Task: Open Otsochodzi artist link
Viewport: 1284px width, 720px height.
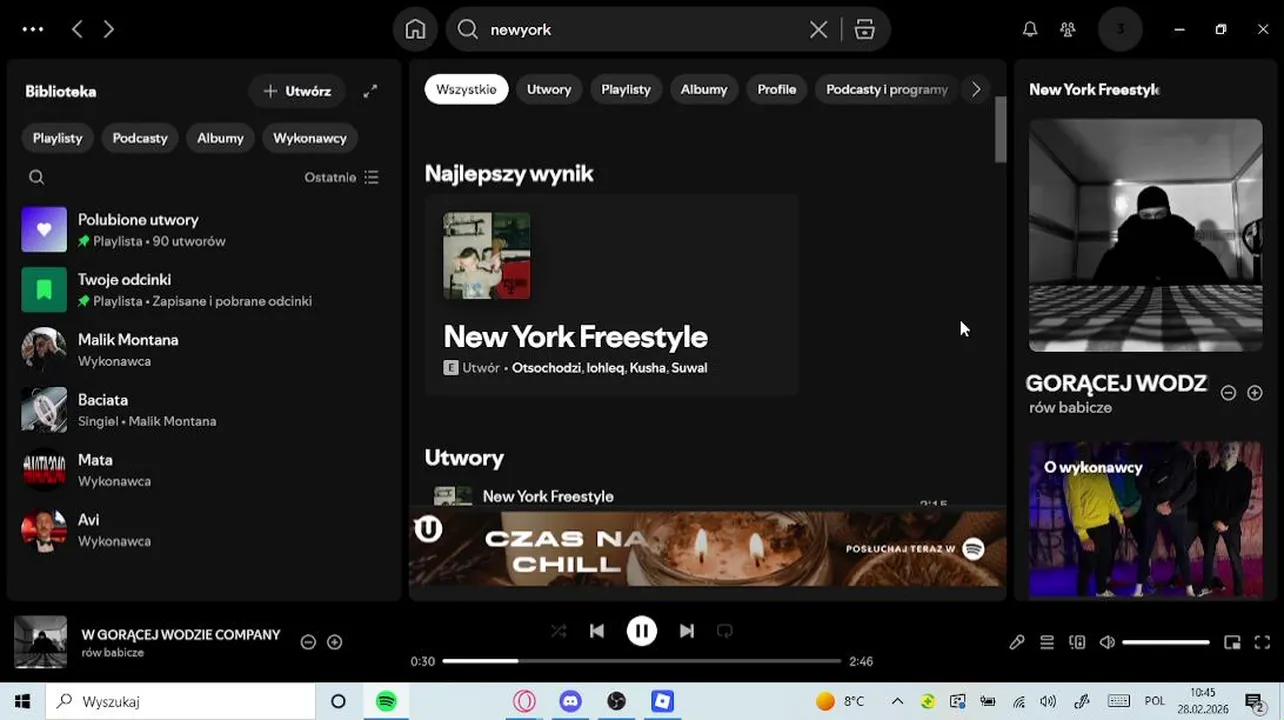Action: tap(546, 368)
